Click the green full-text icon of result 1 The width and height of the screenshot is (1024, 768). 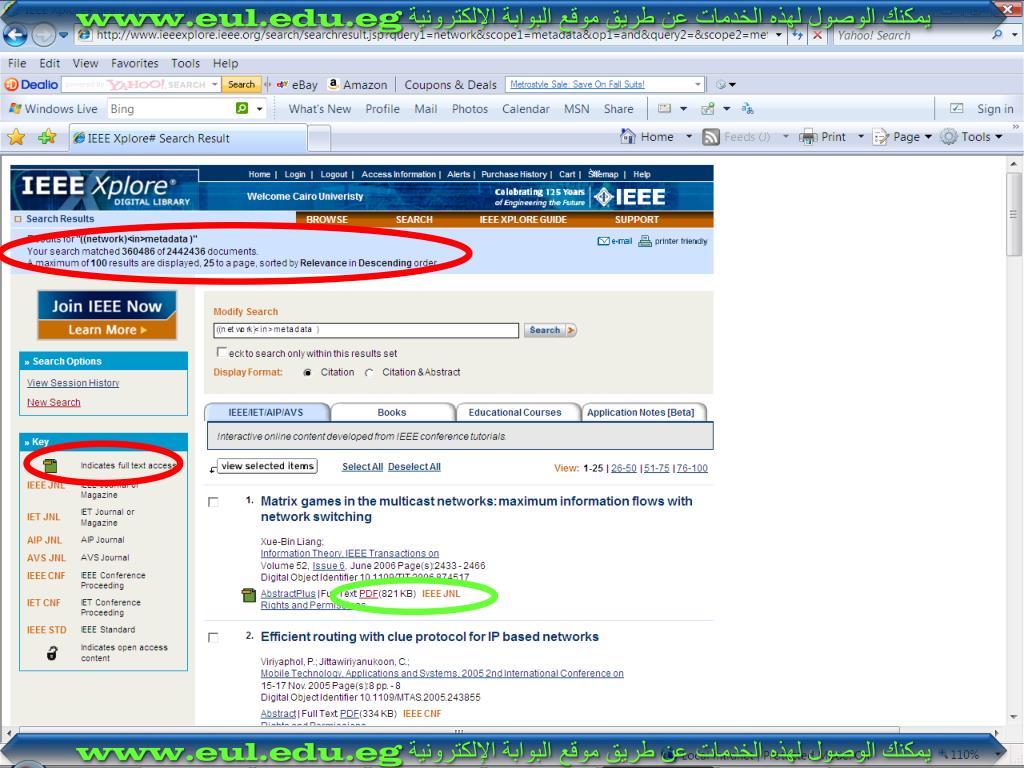coord(248,594)
